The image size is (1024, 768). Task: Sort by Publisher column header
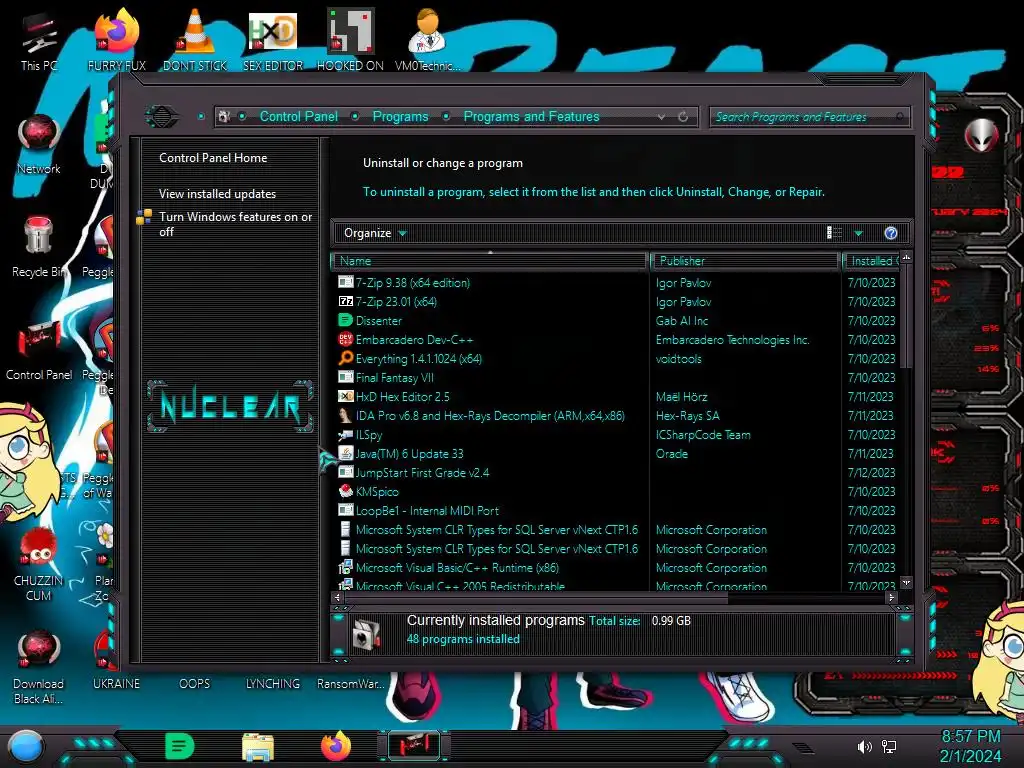[x=745, y=261]
